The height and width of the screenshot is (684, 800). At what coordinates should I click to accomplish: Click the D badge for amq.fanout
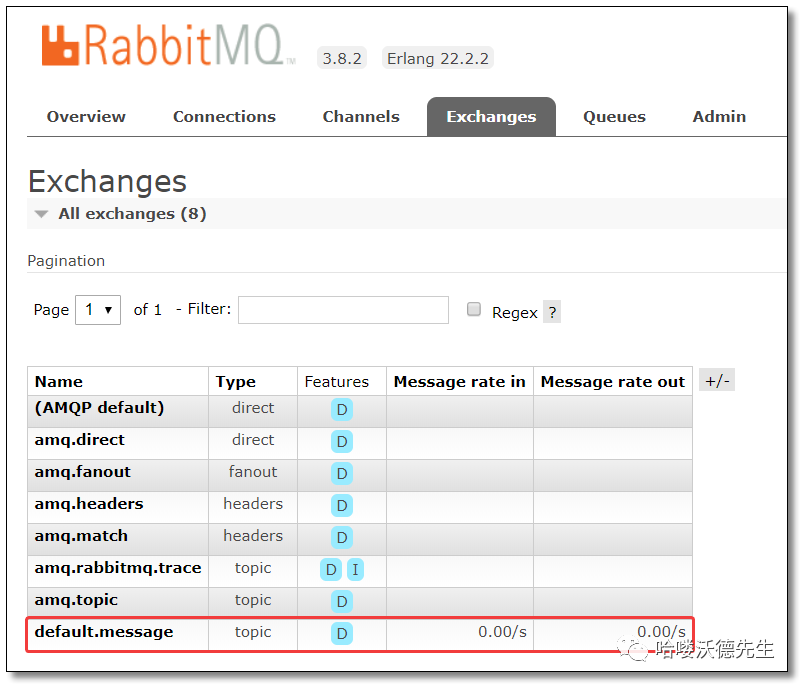pos(342,474)
